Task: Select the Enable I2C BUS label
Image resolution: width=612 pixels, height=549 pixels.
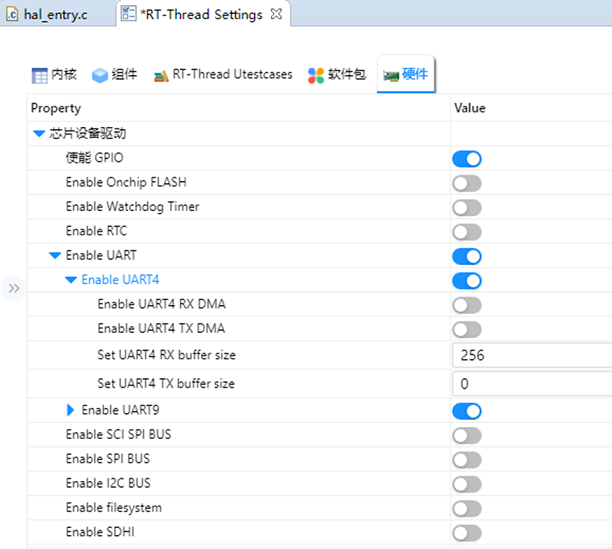Action: click(108, 483)
